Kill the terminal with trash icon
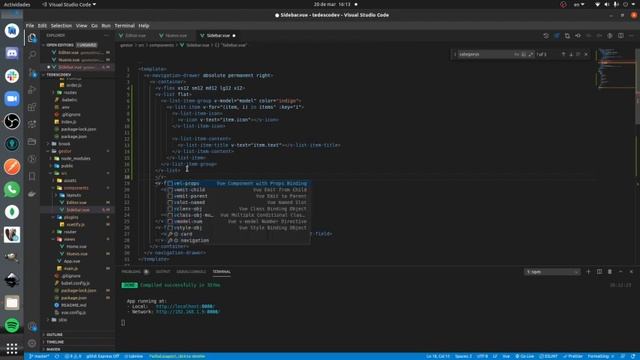Viewport: 640px width, 360px height. tap(610, 272)
